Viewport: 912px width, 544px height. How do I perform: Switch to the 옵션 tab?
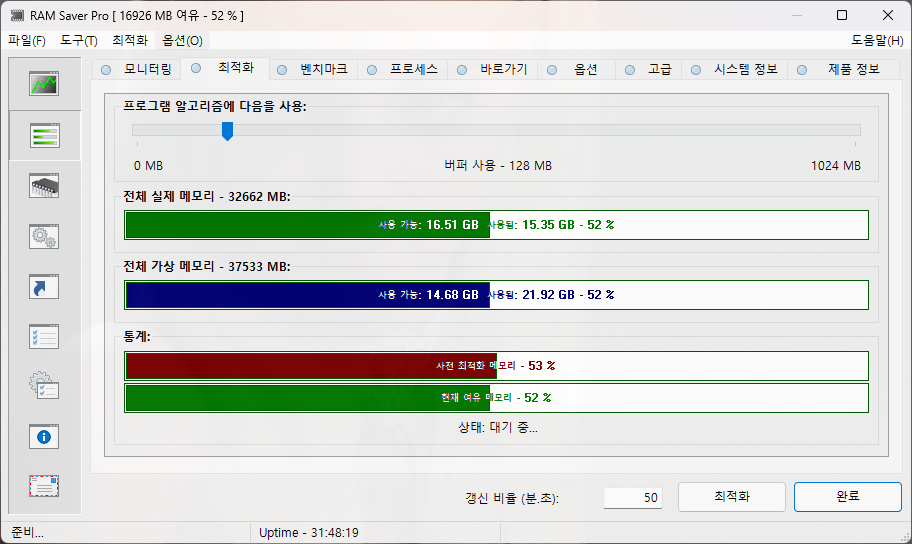coord(575,69)
